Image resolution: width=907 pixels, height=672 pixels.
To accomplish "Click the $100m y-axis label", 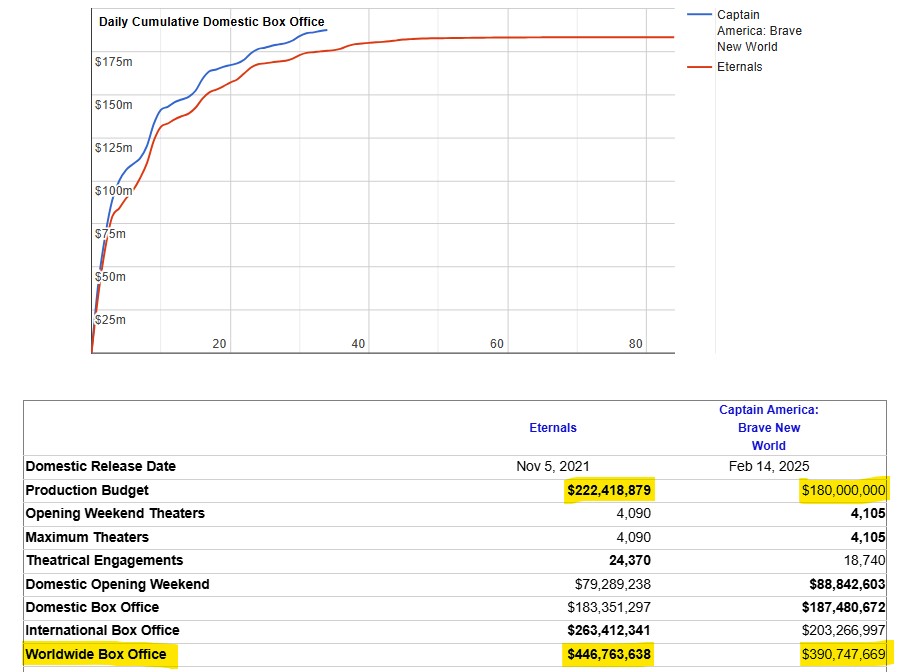I will (113, 190).
